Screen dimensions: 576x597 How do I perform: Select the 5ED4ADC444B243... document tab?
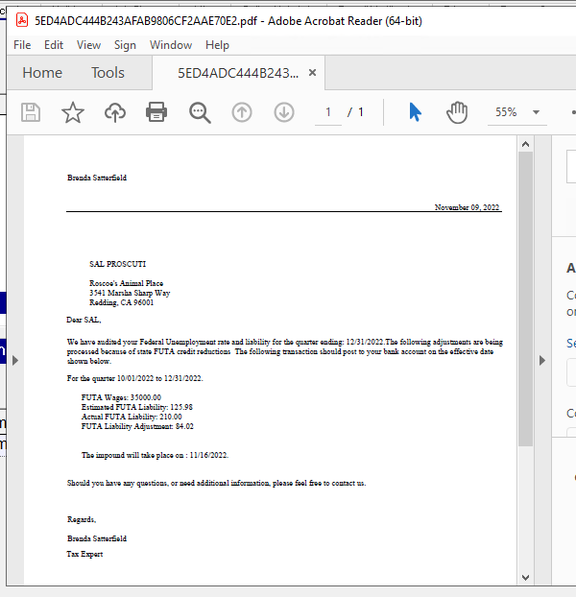click(238, 73)
